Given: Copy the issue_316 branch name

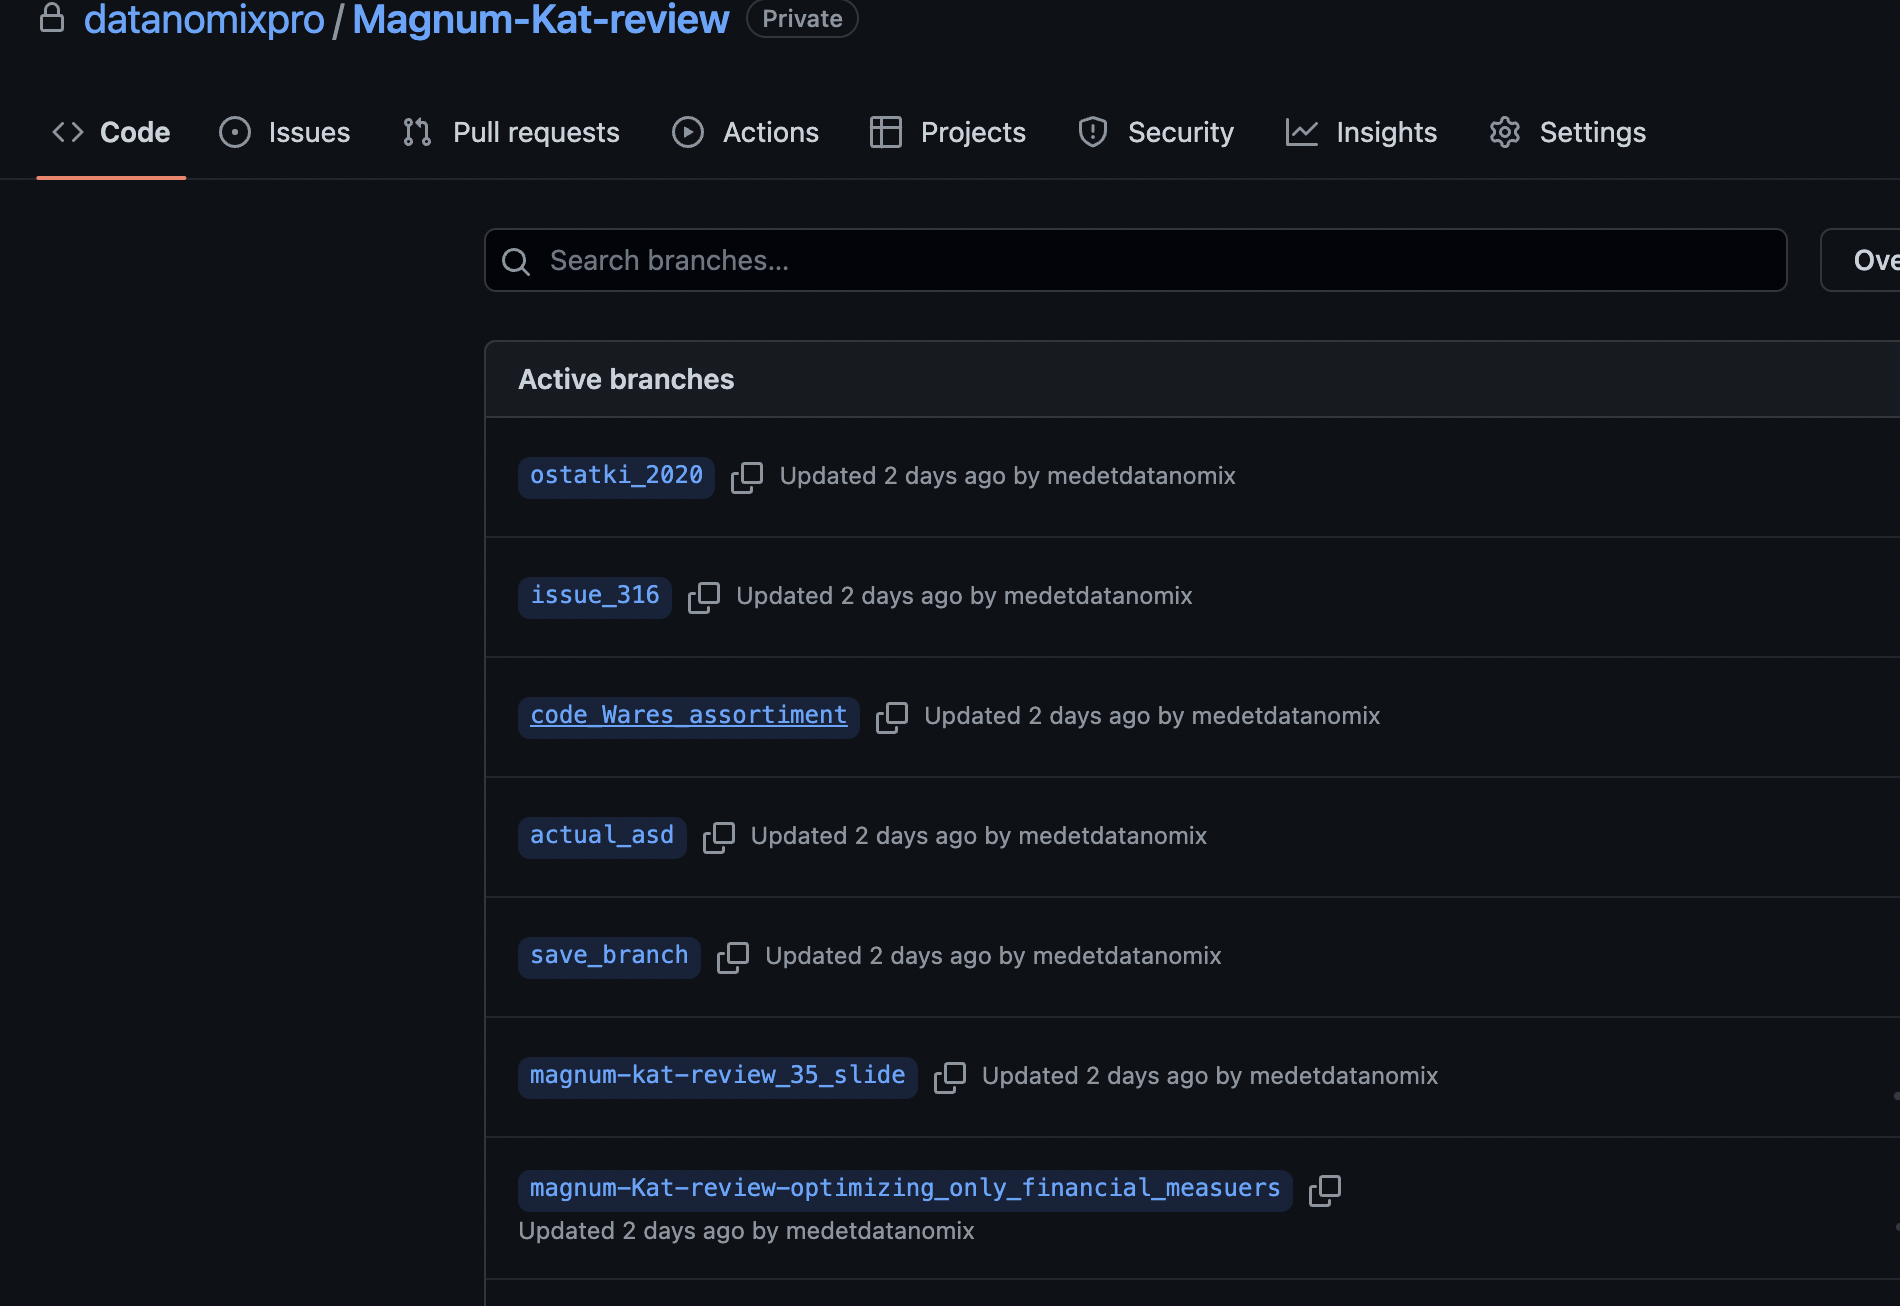Looking at the screenshot, I should pyautogui.click(x=704, y=597).
